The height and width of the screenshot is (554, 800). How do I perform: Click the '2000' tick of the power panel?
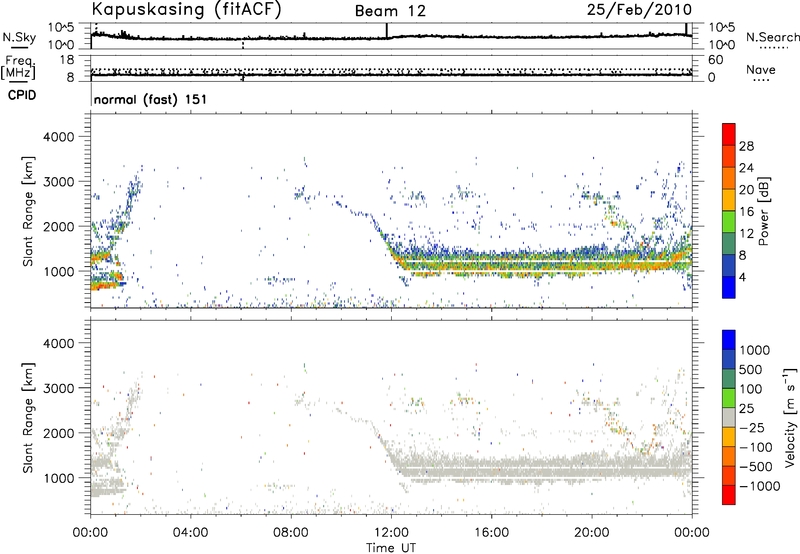[58, 226]
